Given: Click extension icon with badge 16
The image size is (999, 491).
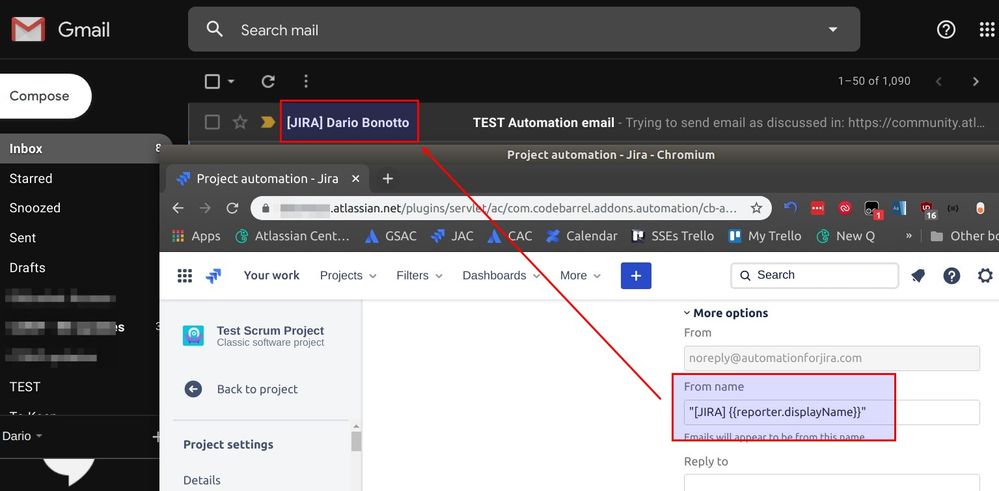Looking at the screenshot, I should pyautogui.click(x=928, y=210).
